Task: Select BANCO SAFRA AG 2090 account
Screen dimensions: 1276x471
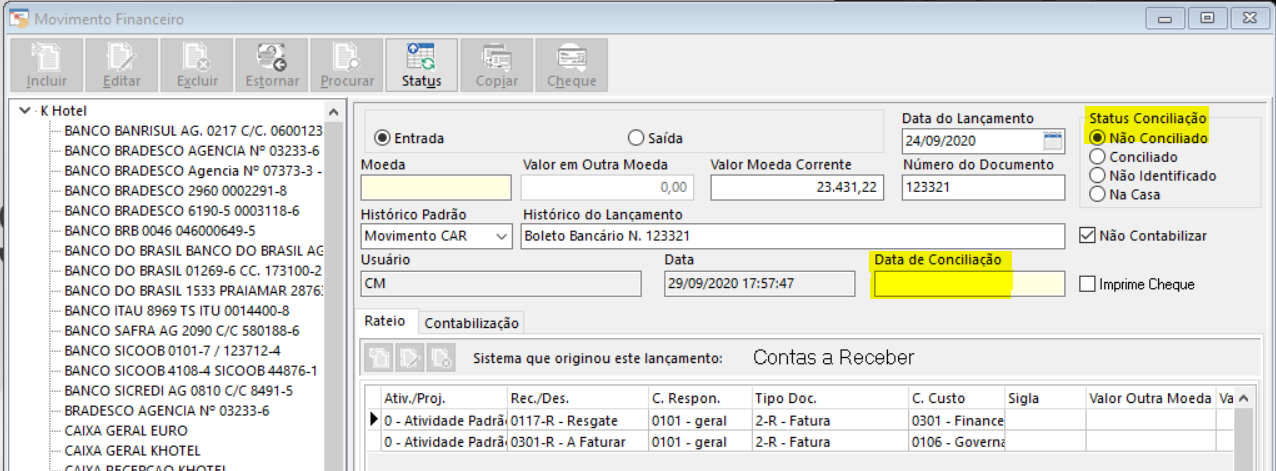Action: pyautogui.click(x=182, y=331)
